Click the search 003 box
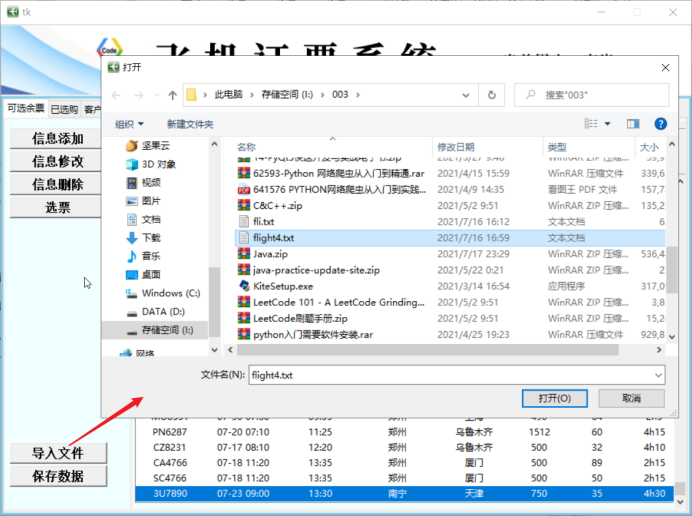The height and width of the screenshot is (516, 692). [591, 95]
